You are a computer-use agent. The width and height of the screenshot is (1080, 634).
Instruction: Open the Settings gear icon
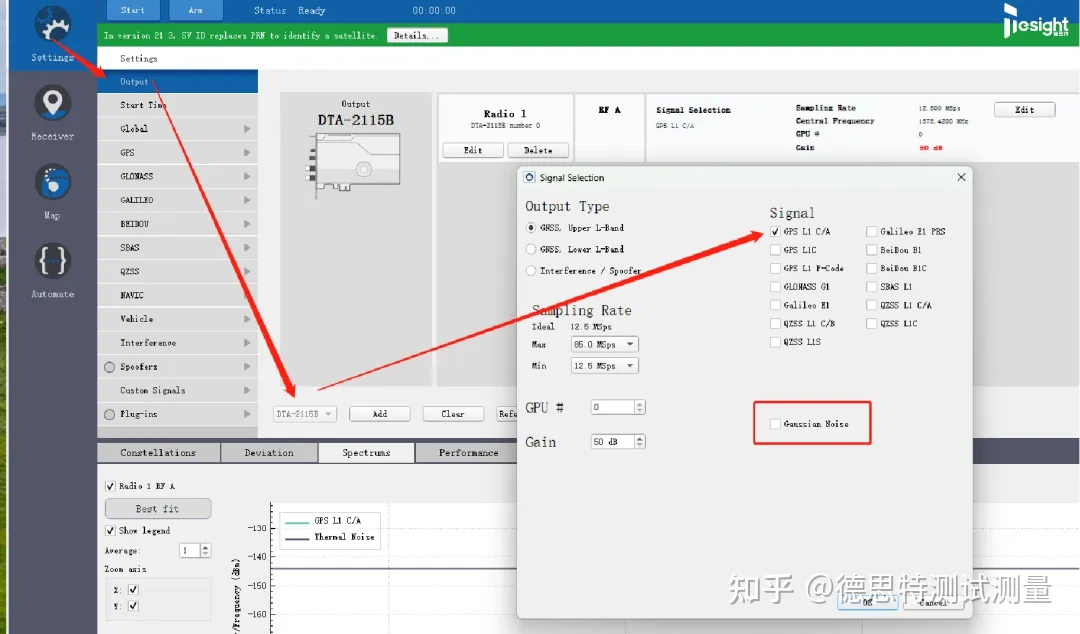click(52, 25)
